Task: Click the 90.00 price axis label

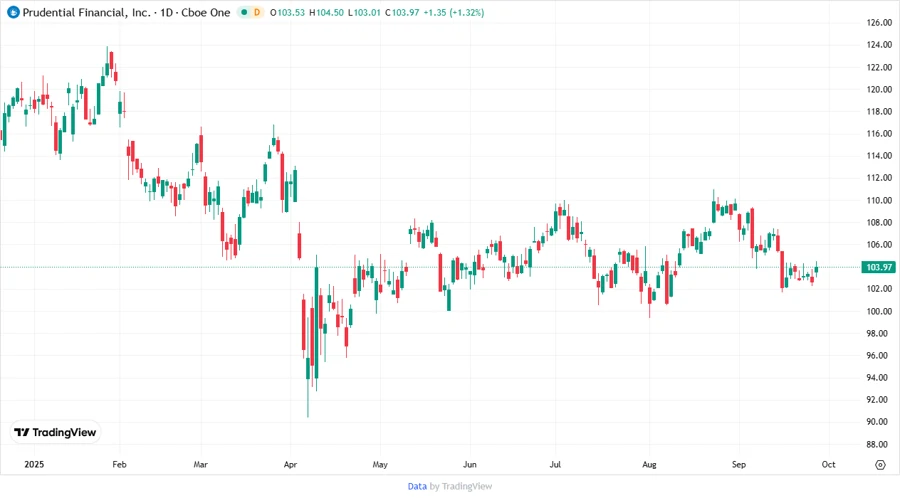Action: pyautogui.click(x=879, y=422)
